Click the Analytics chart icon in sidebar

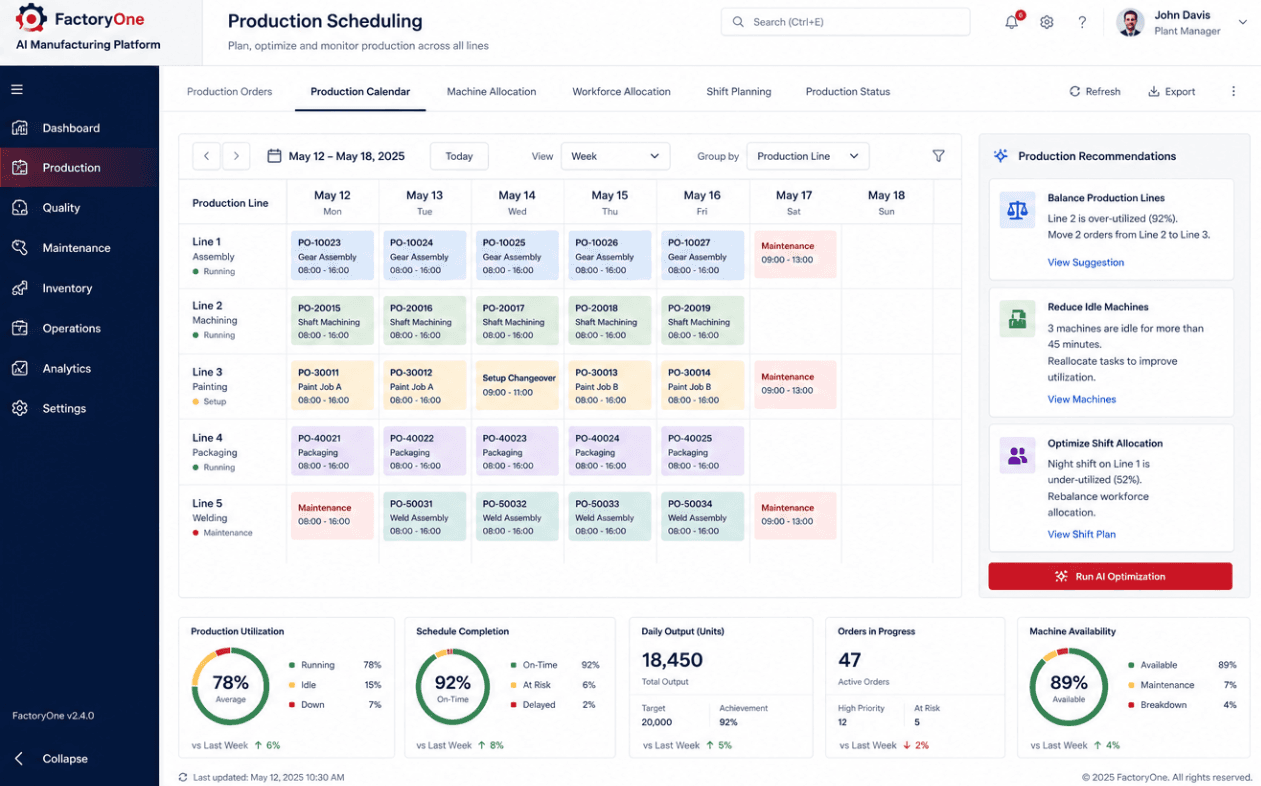pyautogui.click(x=20, y=368)
